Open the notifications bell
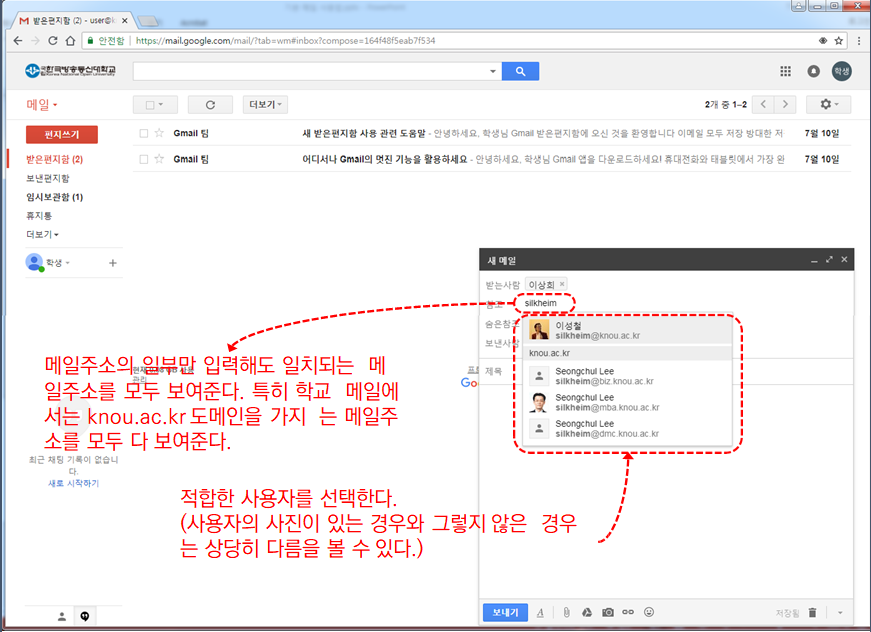 (813, 71)
